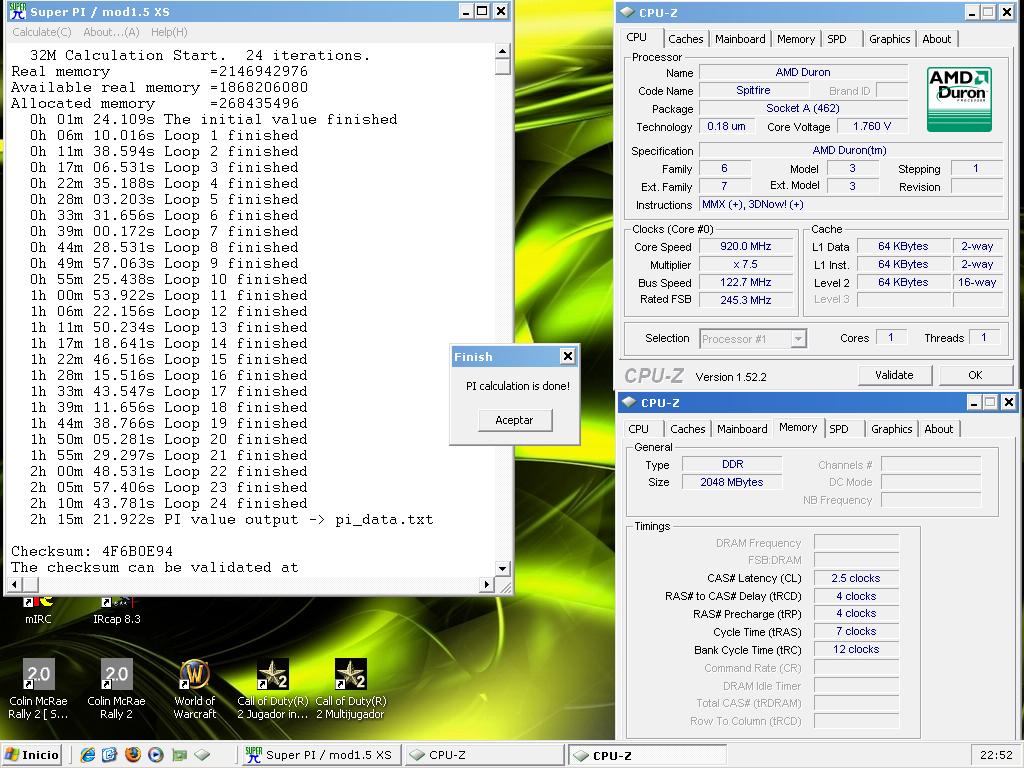This screenshot has height=768, width=1024.
Task: Select Graphics tab in lower CPU-Z window
Action: click(891, 429)
